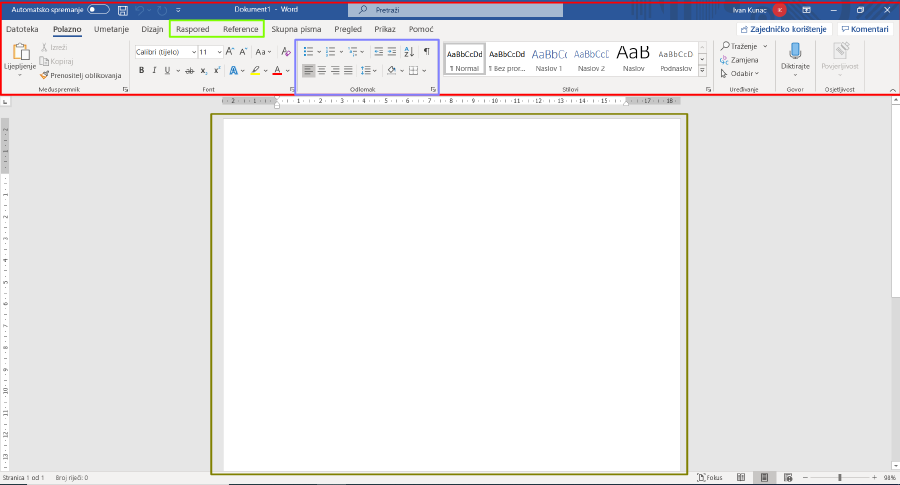The height and width of the screenshot is (485, 900).
Task: Apply italic formatting
Action: click(153, 71)
